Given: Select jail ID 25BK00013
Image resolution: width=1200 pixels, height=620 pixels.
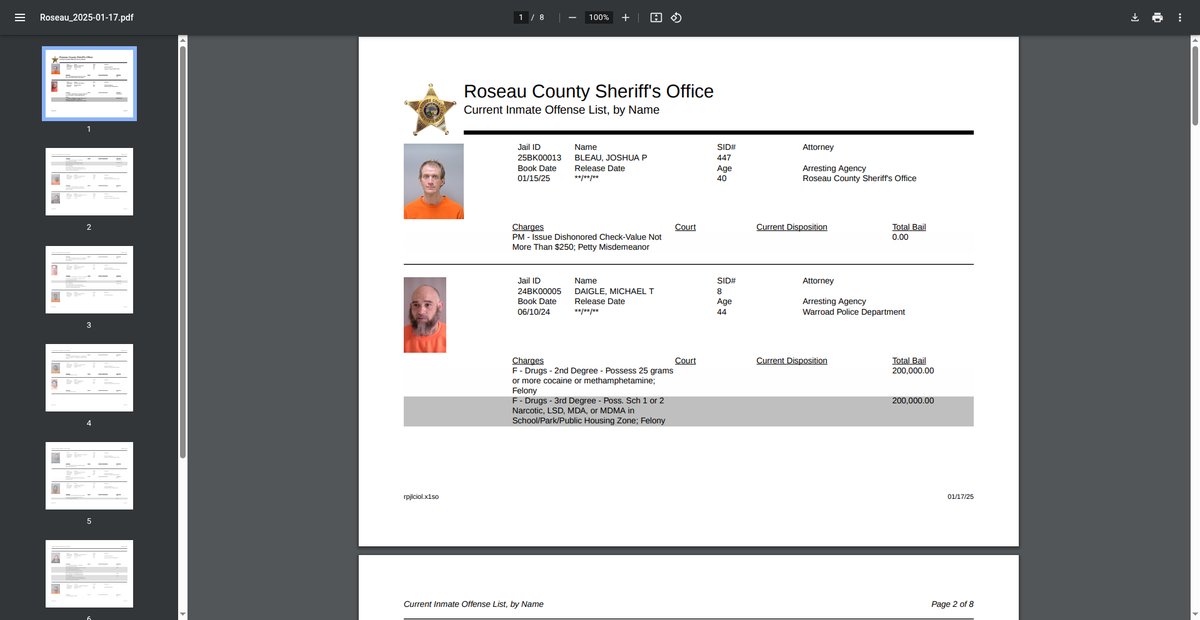Looking at the screenshot, I should (539, 158).
